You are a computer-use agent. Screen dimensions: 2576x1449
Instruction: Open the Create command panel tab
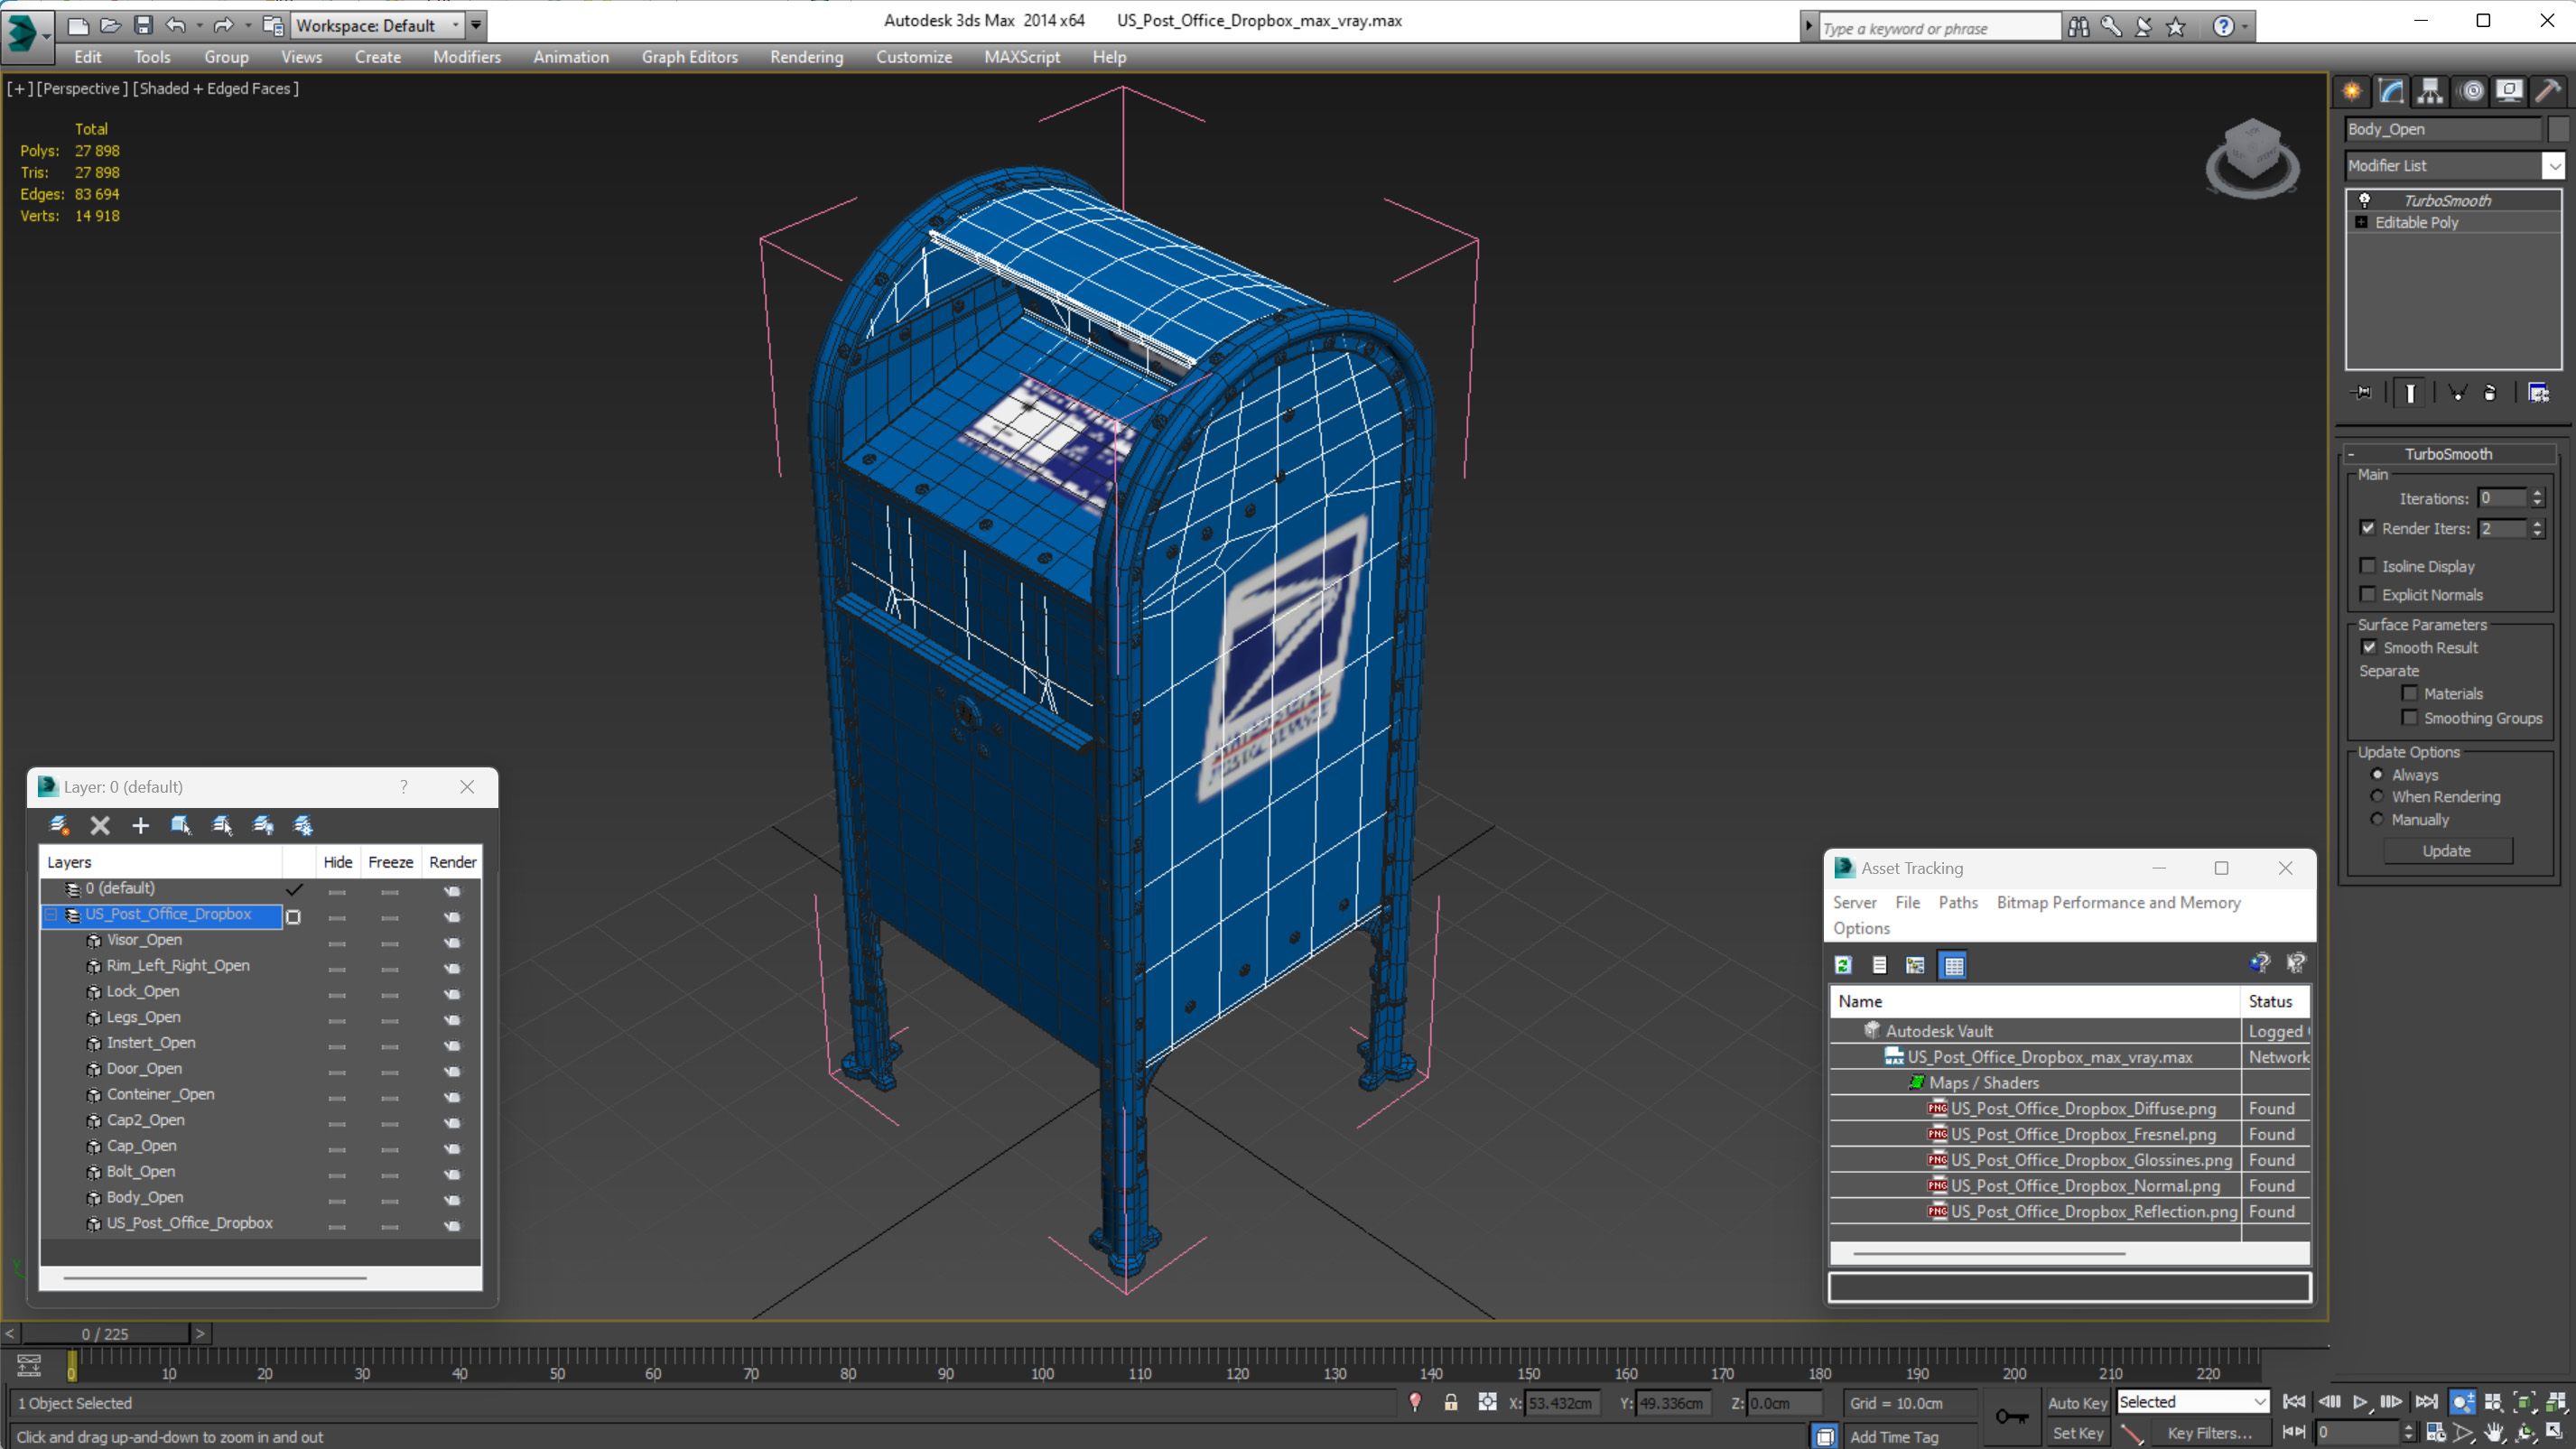(x=2352, y=92)
